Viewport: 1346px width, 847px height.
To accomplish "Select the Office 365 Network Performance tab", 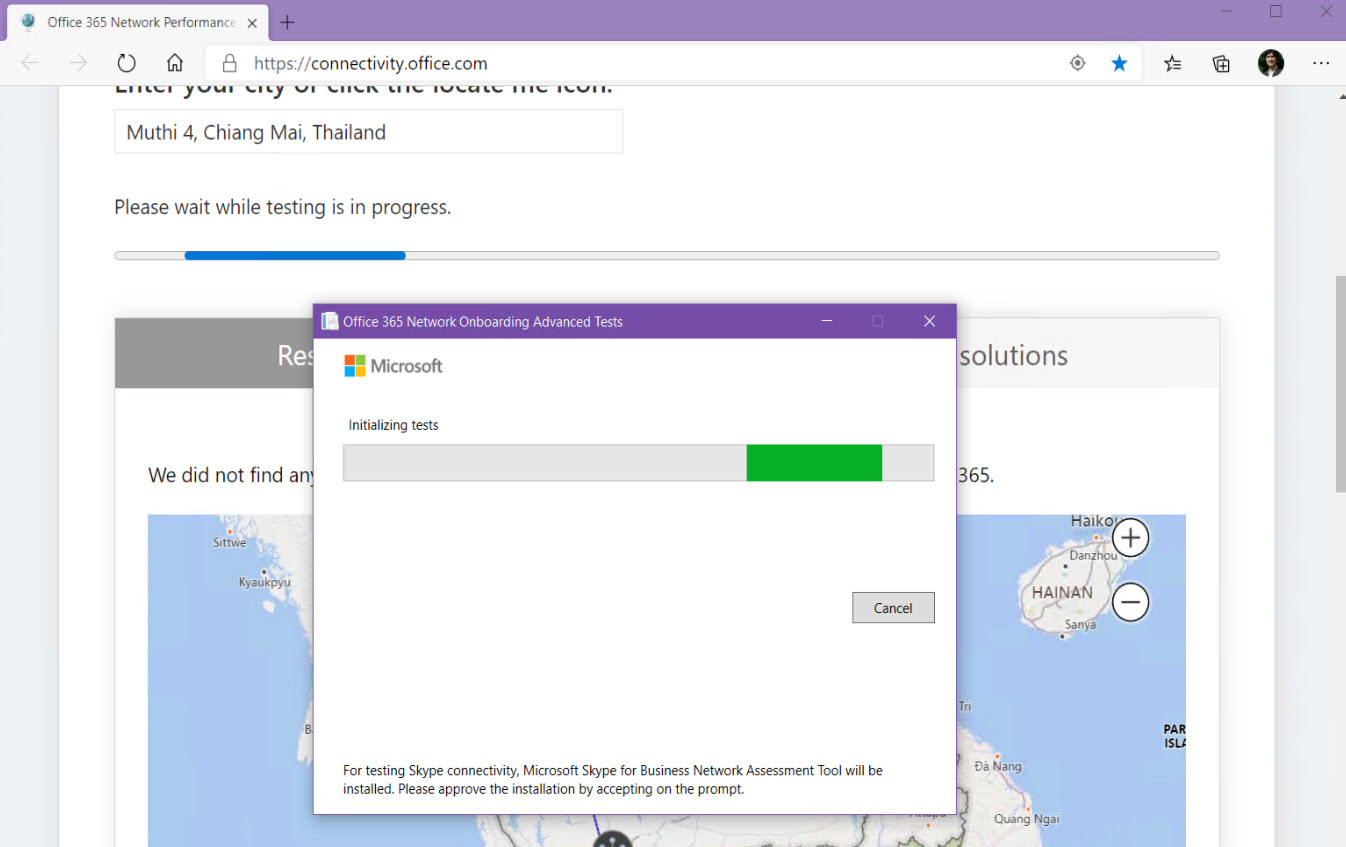I will tap(140, 22).
